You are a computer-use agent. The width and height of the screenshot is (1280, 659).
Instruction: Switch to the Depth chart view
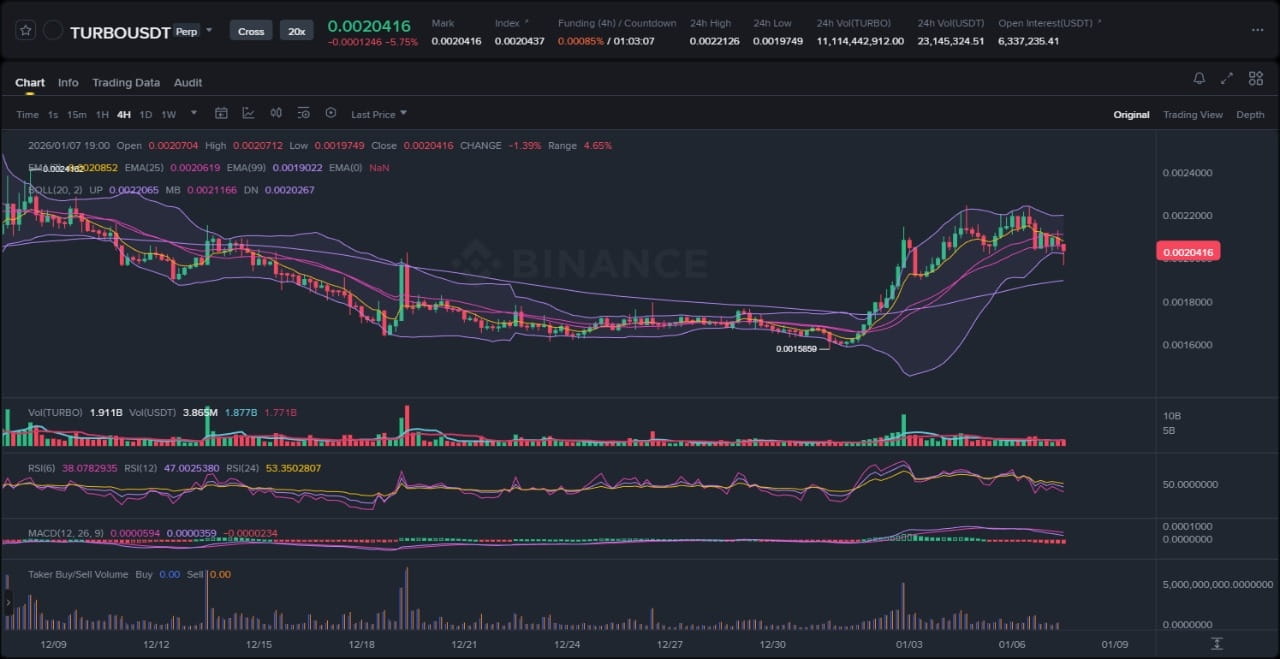pyautogui.click(x=1250, y=115)
